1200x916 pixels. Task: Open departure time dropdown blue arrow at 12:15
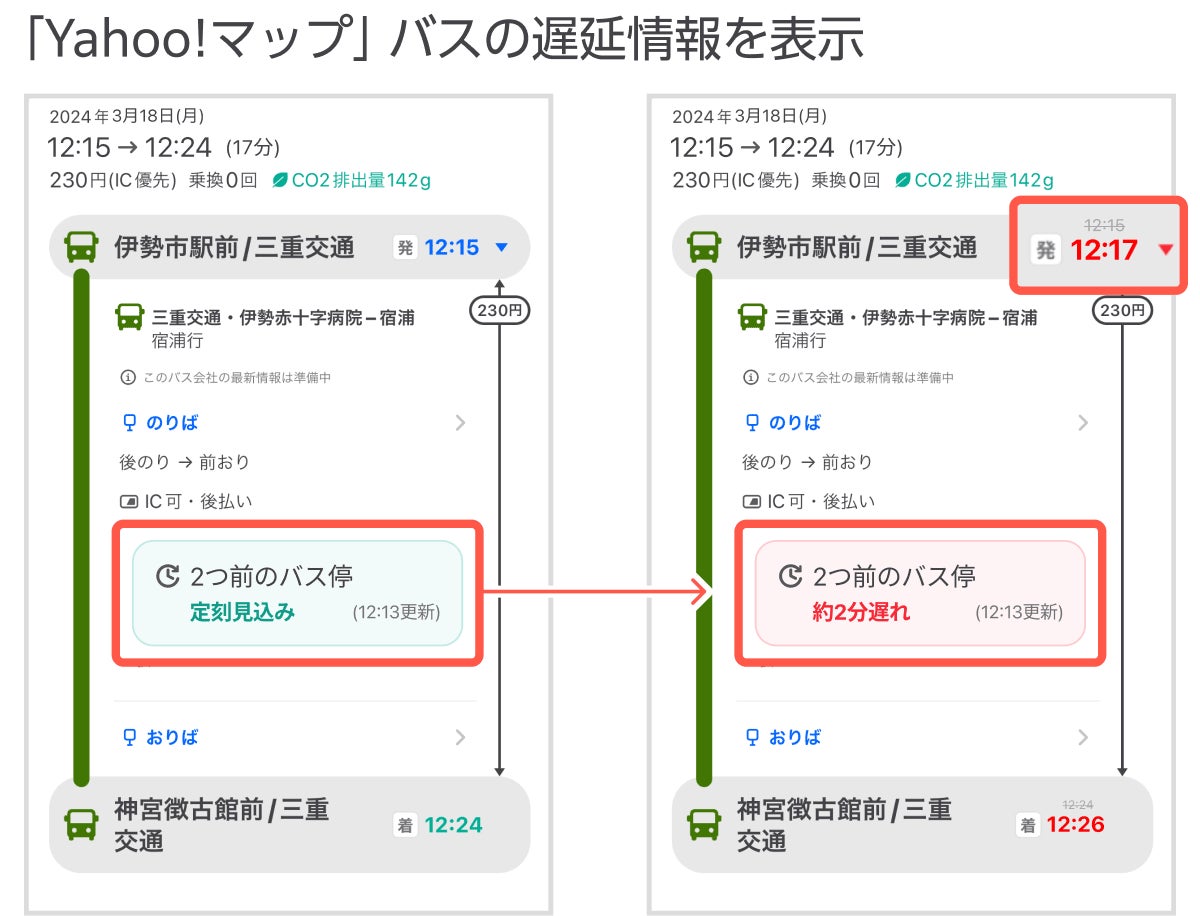502,248
